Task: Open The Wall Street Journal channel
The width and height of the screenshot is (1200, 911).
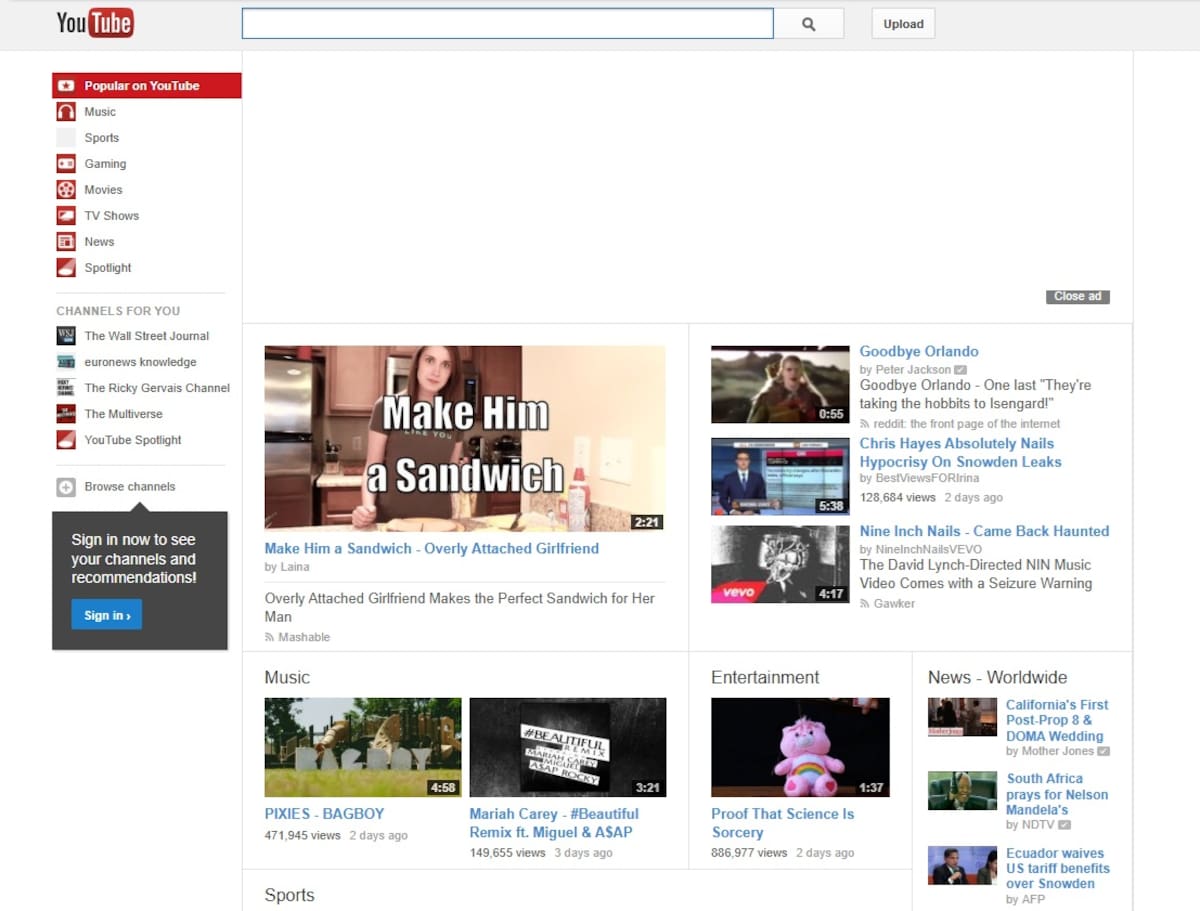Action: tap(146, 336)
